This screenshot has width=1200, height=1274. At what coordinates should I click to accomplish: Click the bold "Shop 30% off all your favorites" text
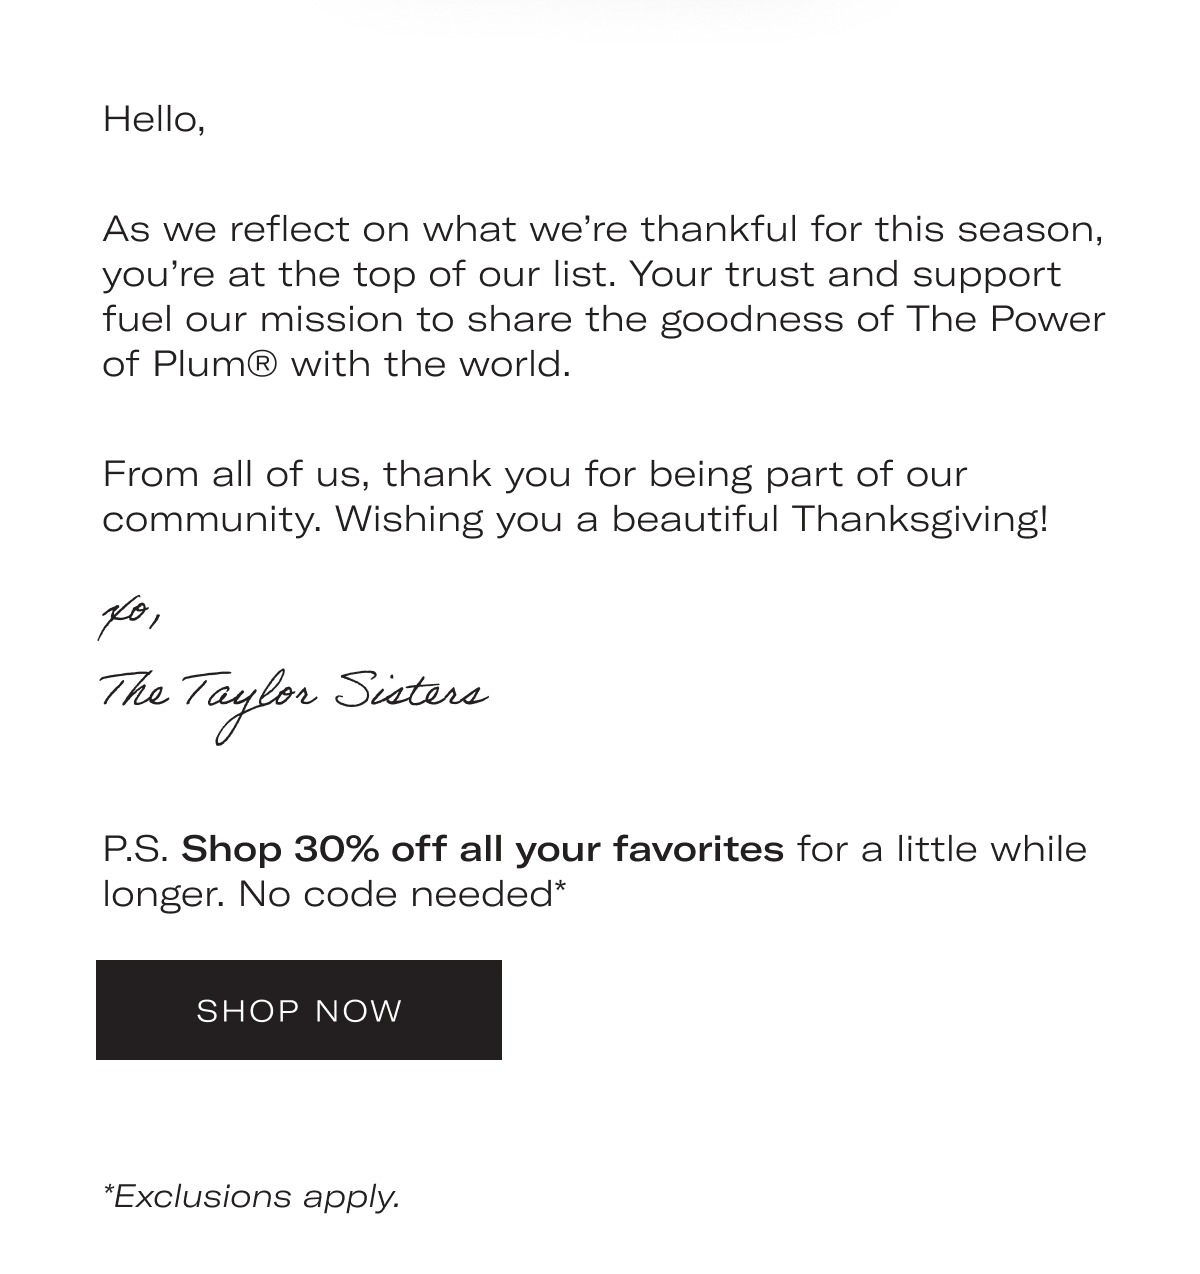[x=483, y=849]
